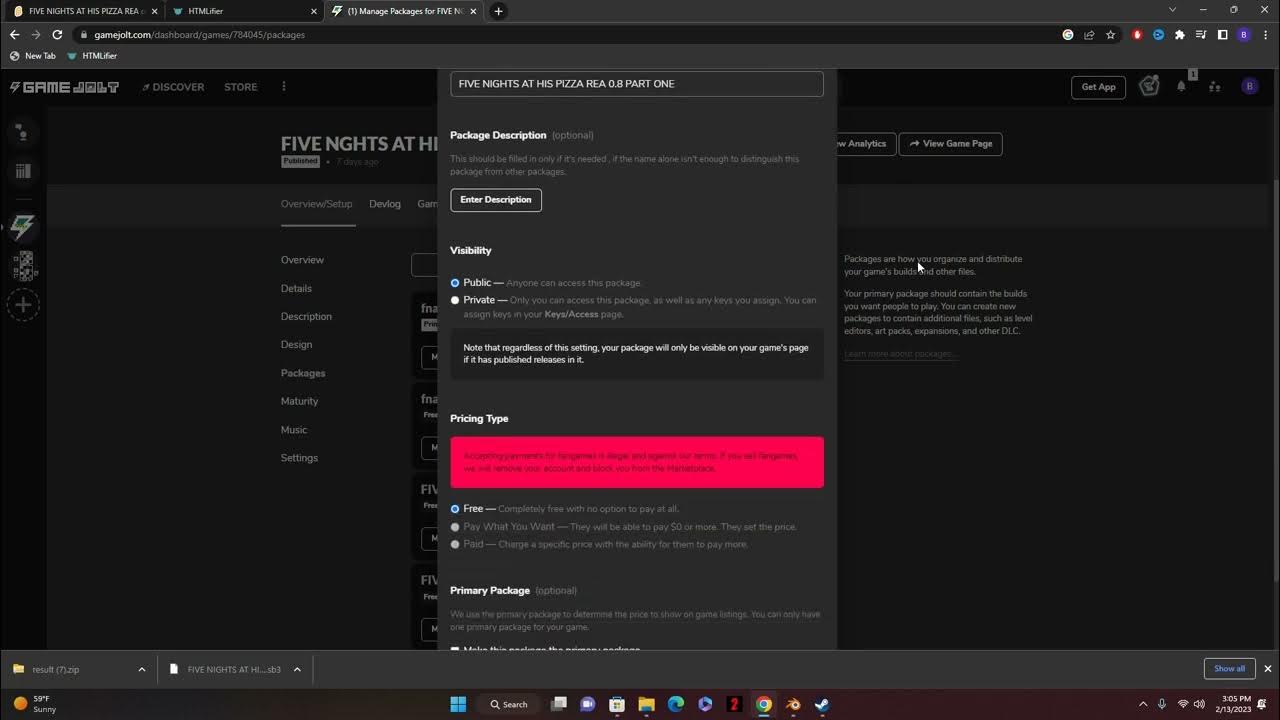This screenshot has height=720, width=1280.
Task: Open Maturity in the side menu
Action: pos(299,401)
